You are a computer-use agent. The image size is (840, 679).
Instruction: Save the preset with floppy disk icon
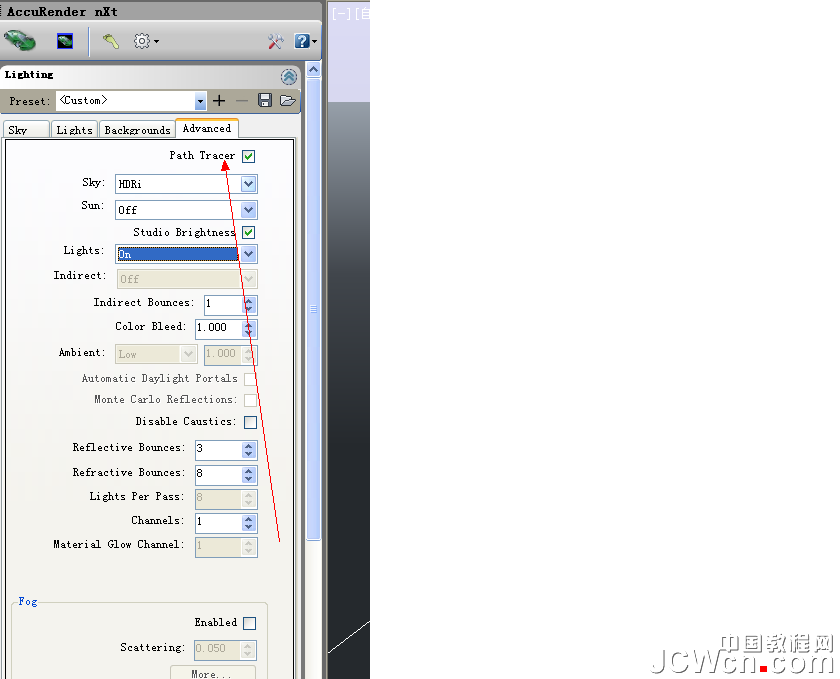pos(265,100)
